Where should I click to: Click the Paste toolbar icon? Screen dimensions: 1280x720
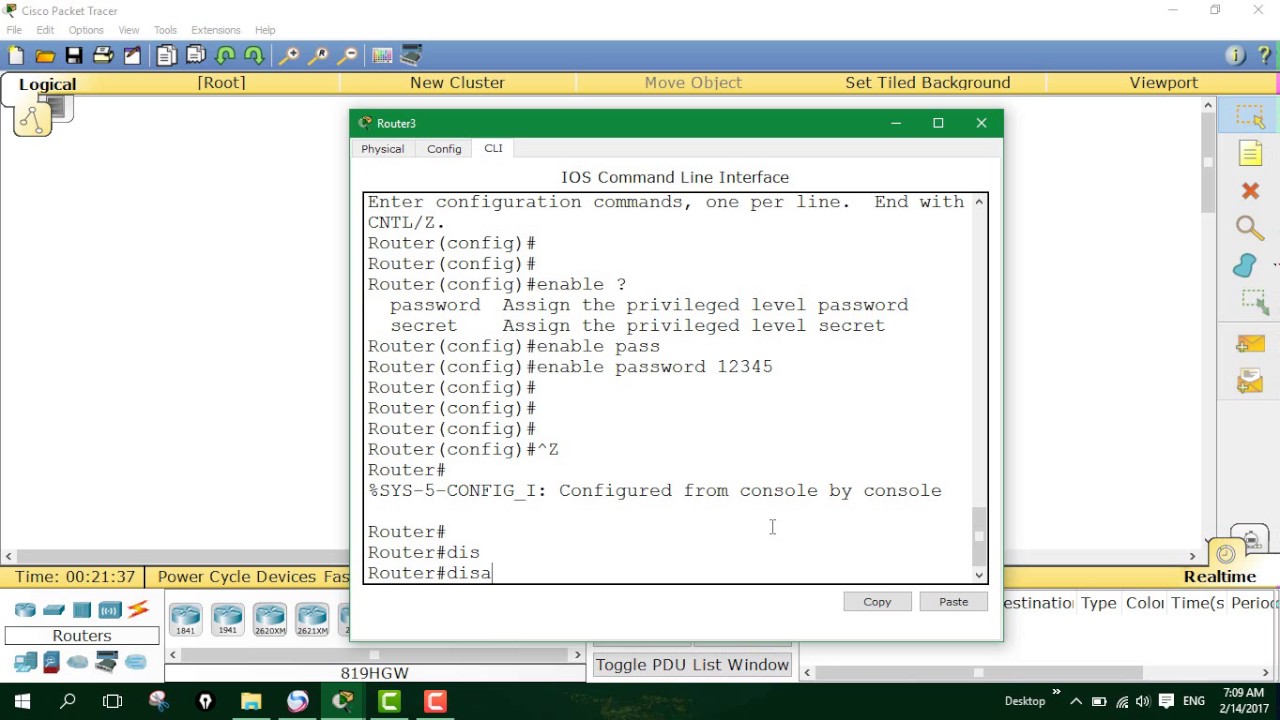click(x=195, y=56)
